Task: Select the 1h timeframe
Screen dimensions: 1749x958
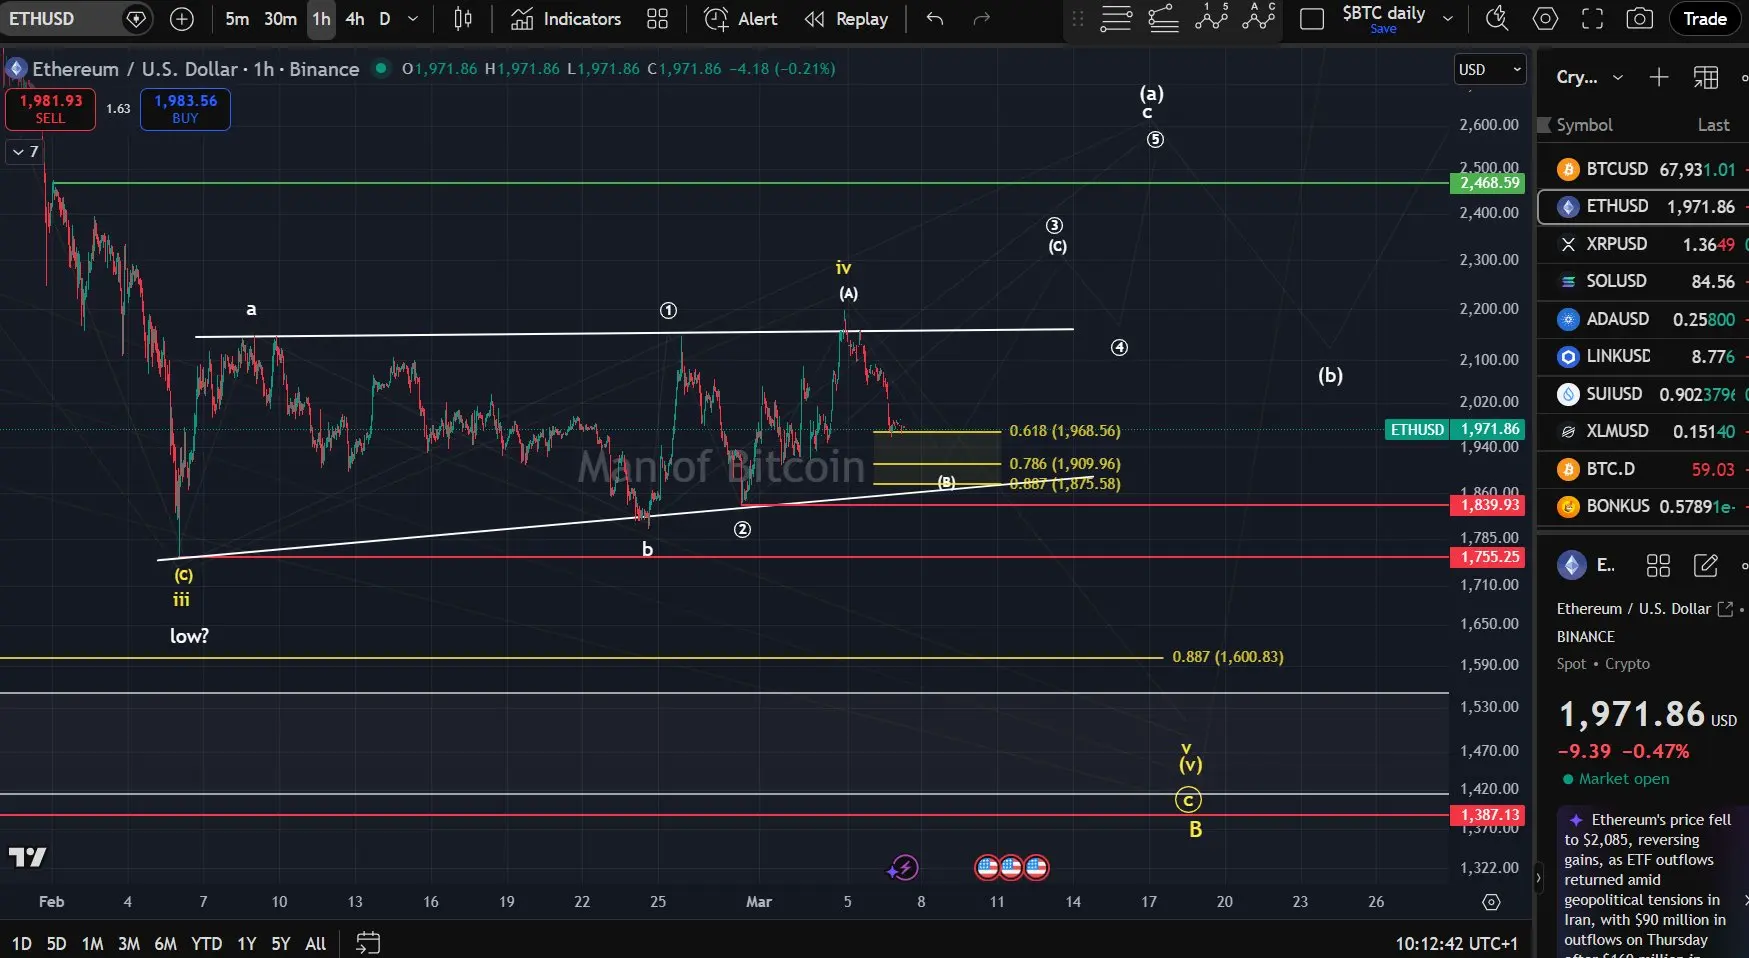Action: click(321, 19)
